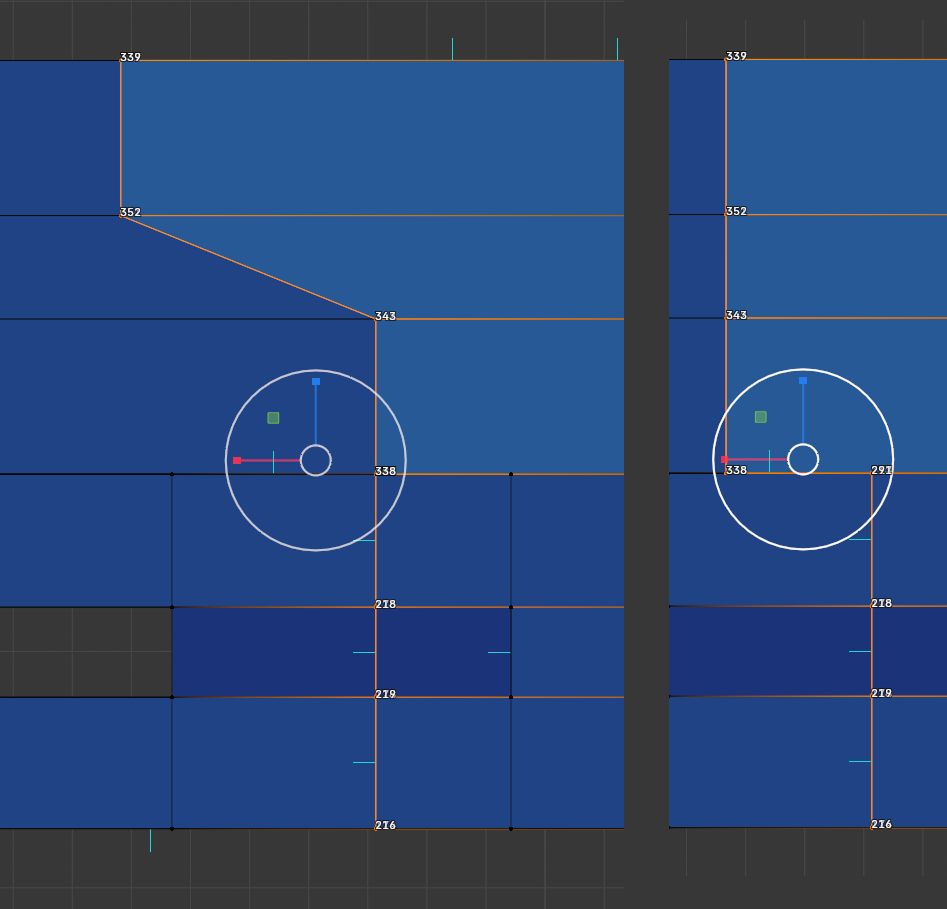Viewport: 947px width, 909px height.
Task: Select vertex 218 in the left viewport
Action: [x=376, y=607]
